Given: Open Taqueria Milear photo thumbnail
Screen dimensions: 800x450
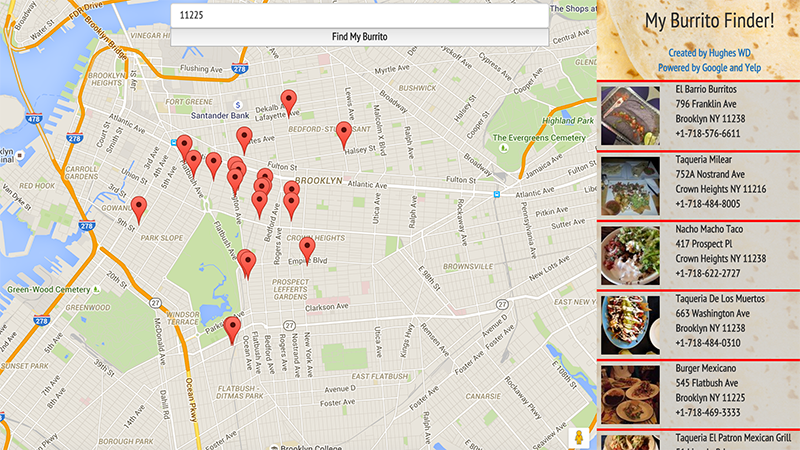Looking at the screenshot, I should (x=630, y=186).
